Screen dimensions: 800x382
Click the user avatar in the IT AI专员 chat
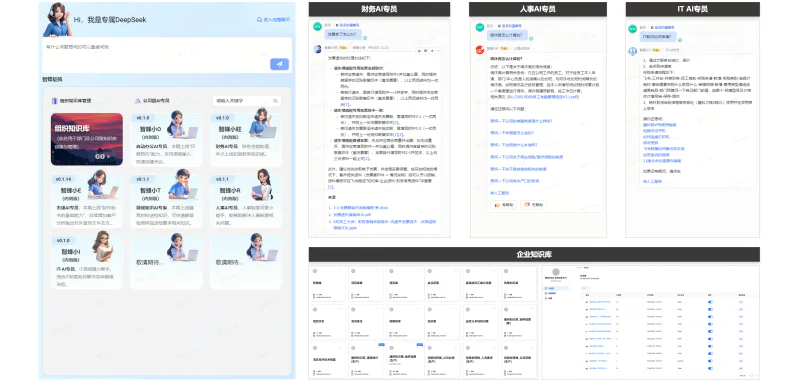tap(633, 29)
